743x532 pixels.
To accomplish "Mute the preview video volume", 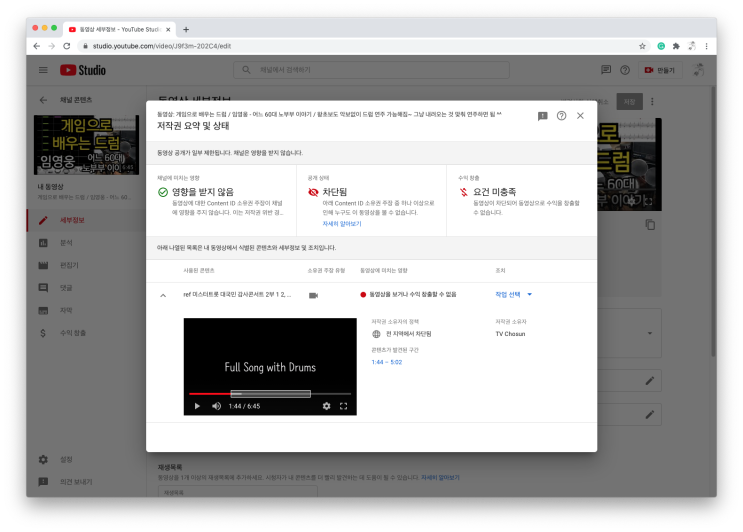I will click(x=216, y=406).
